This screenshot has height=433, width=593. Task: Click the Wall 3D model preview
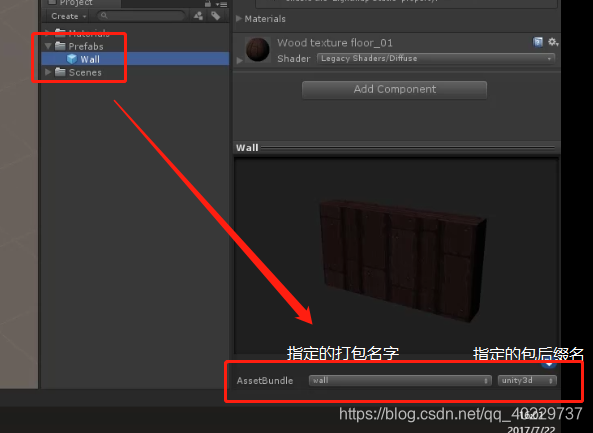(x=403, y=260)
